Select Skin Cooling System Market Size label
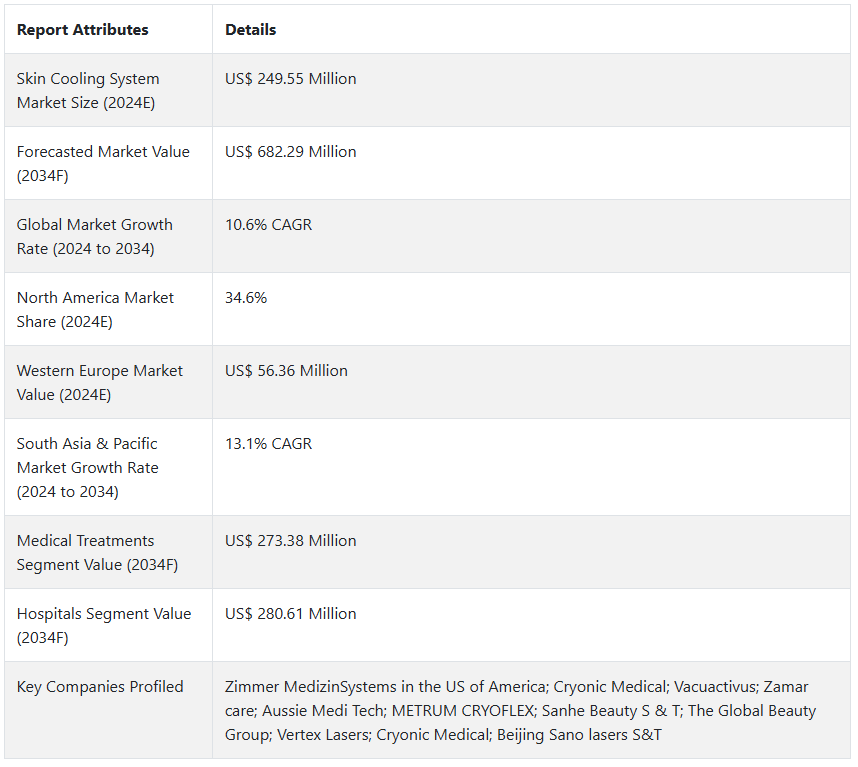858x767 pixels. click(x=88, y=90)
